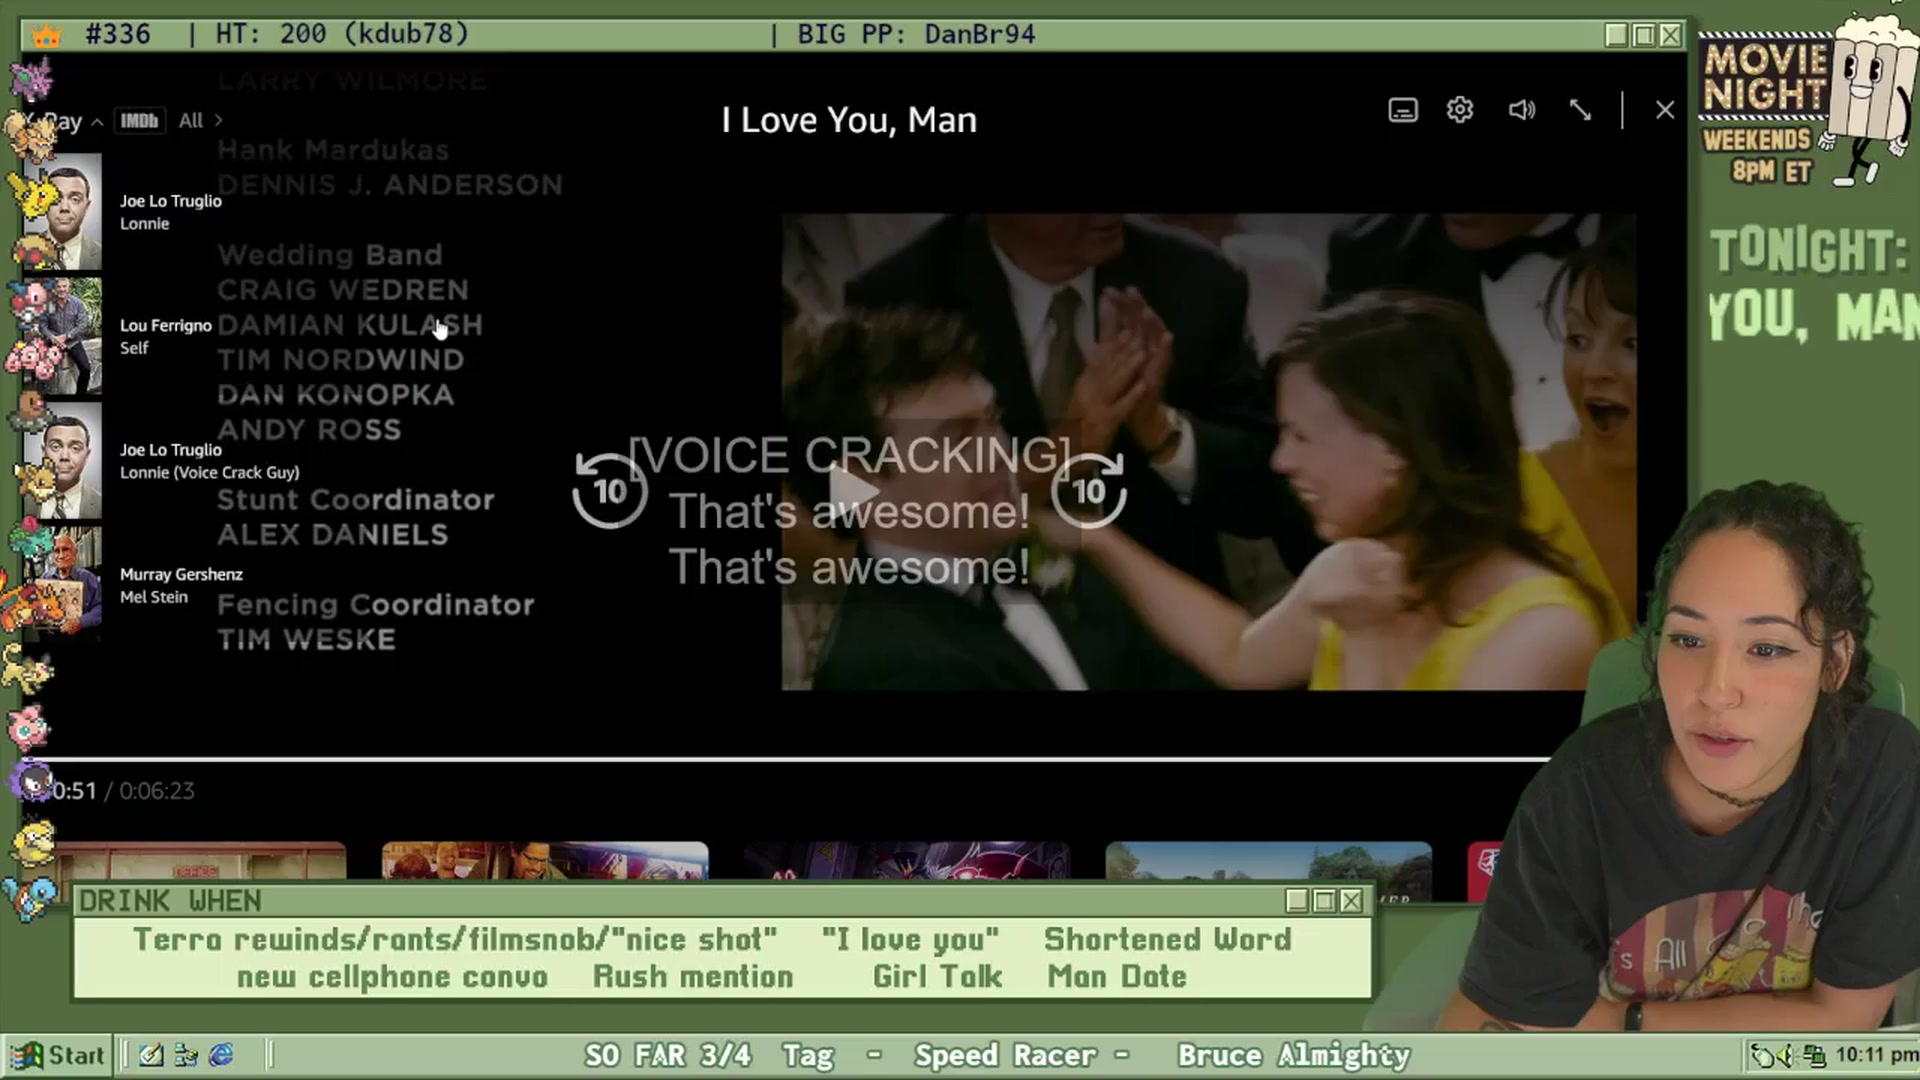Open the player settings gear
The height and width of the screenshot is (1080, 1920).
point(1460,109)
